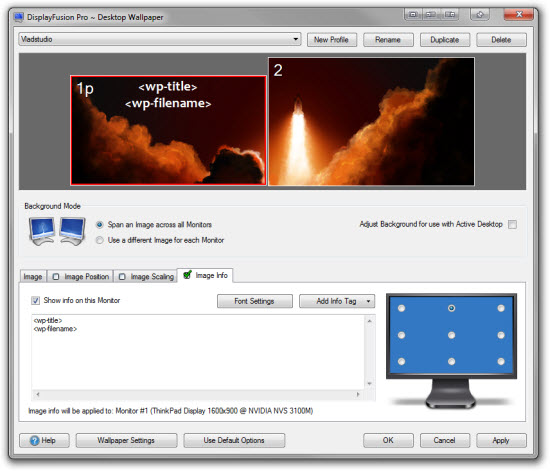Switch to the Image Position tab

click(81, 277)
